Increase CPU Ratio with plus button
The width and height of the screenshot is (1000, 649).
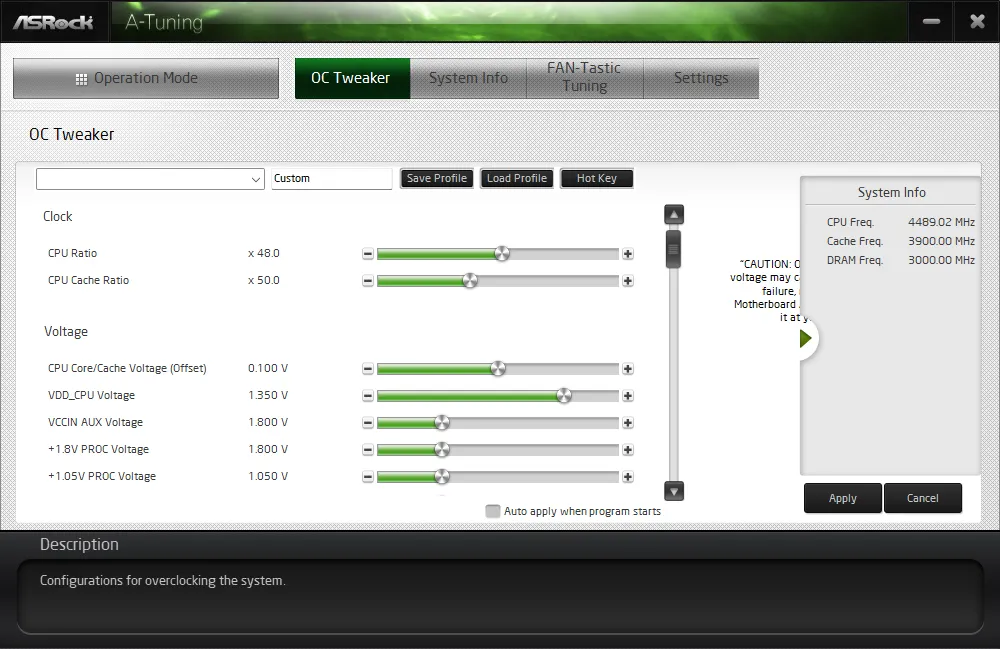(628, 254)
